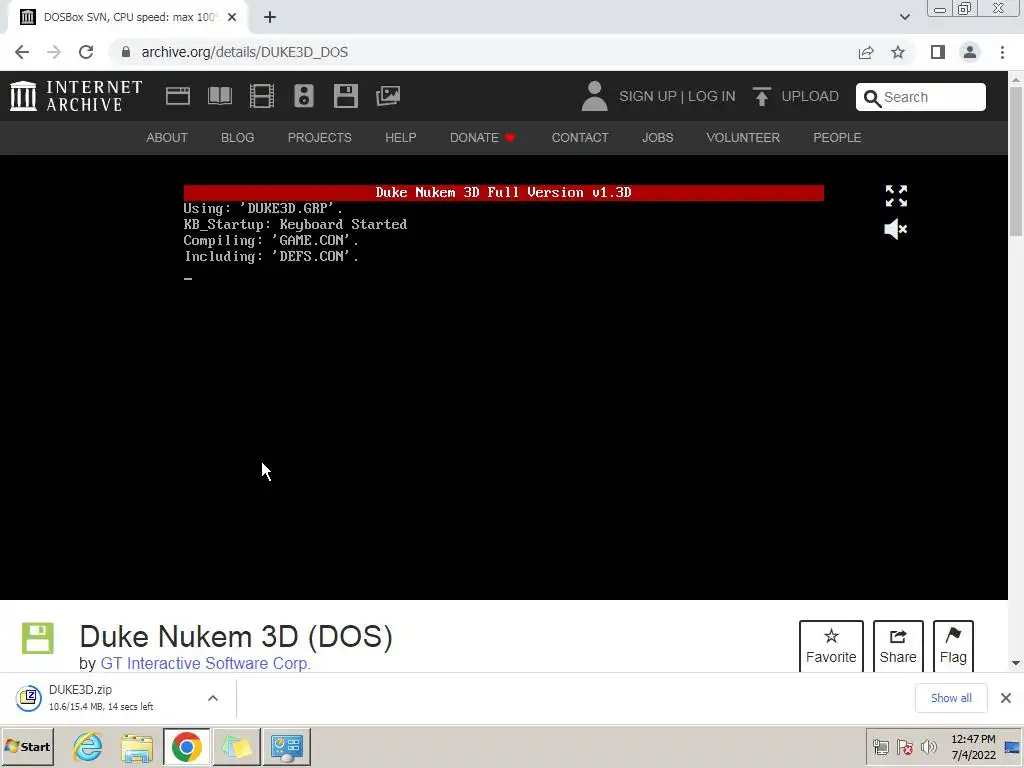Open the JOBS menu item
Viewport: 1024px width, 768px height.
[658, 138]
